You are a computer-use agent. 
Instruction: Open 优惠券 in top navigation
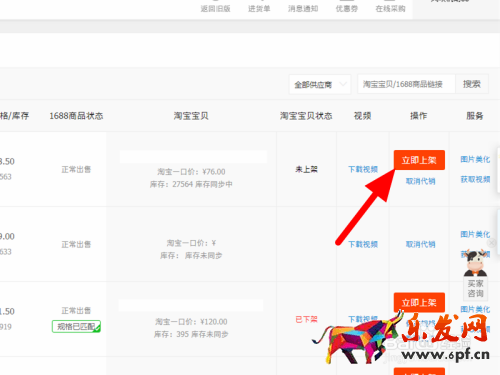pos(347,9)
